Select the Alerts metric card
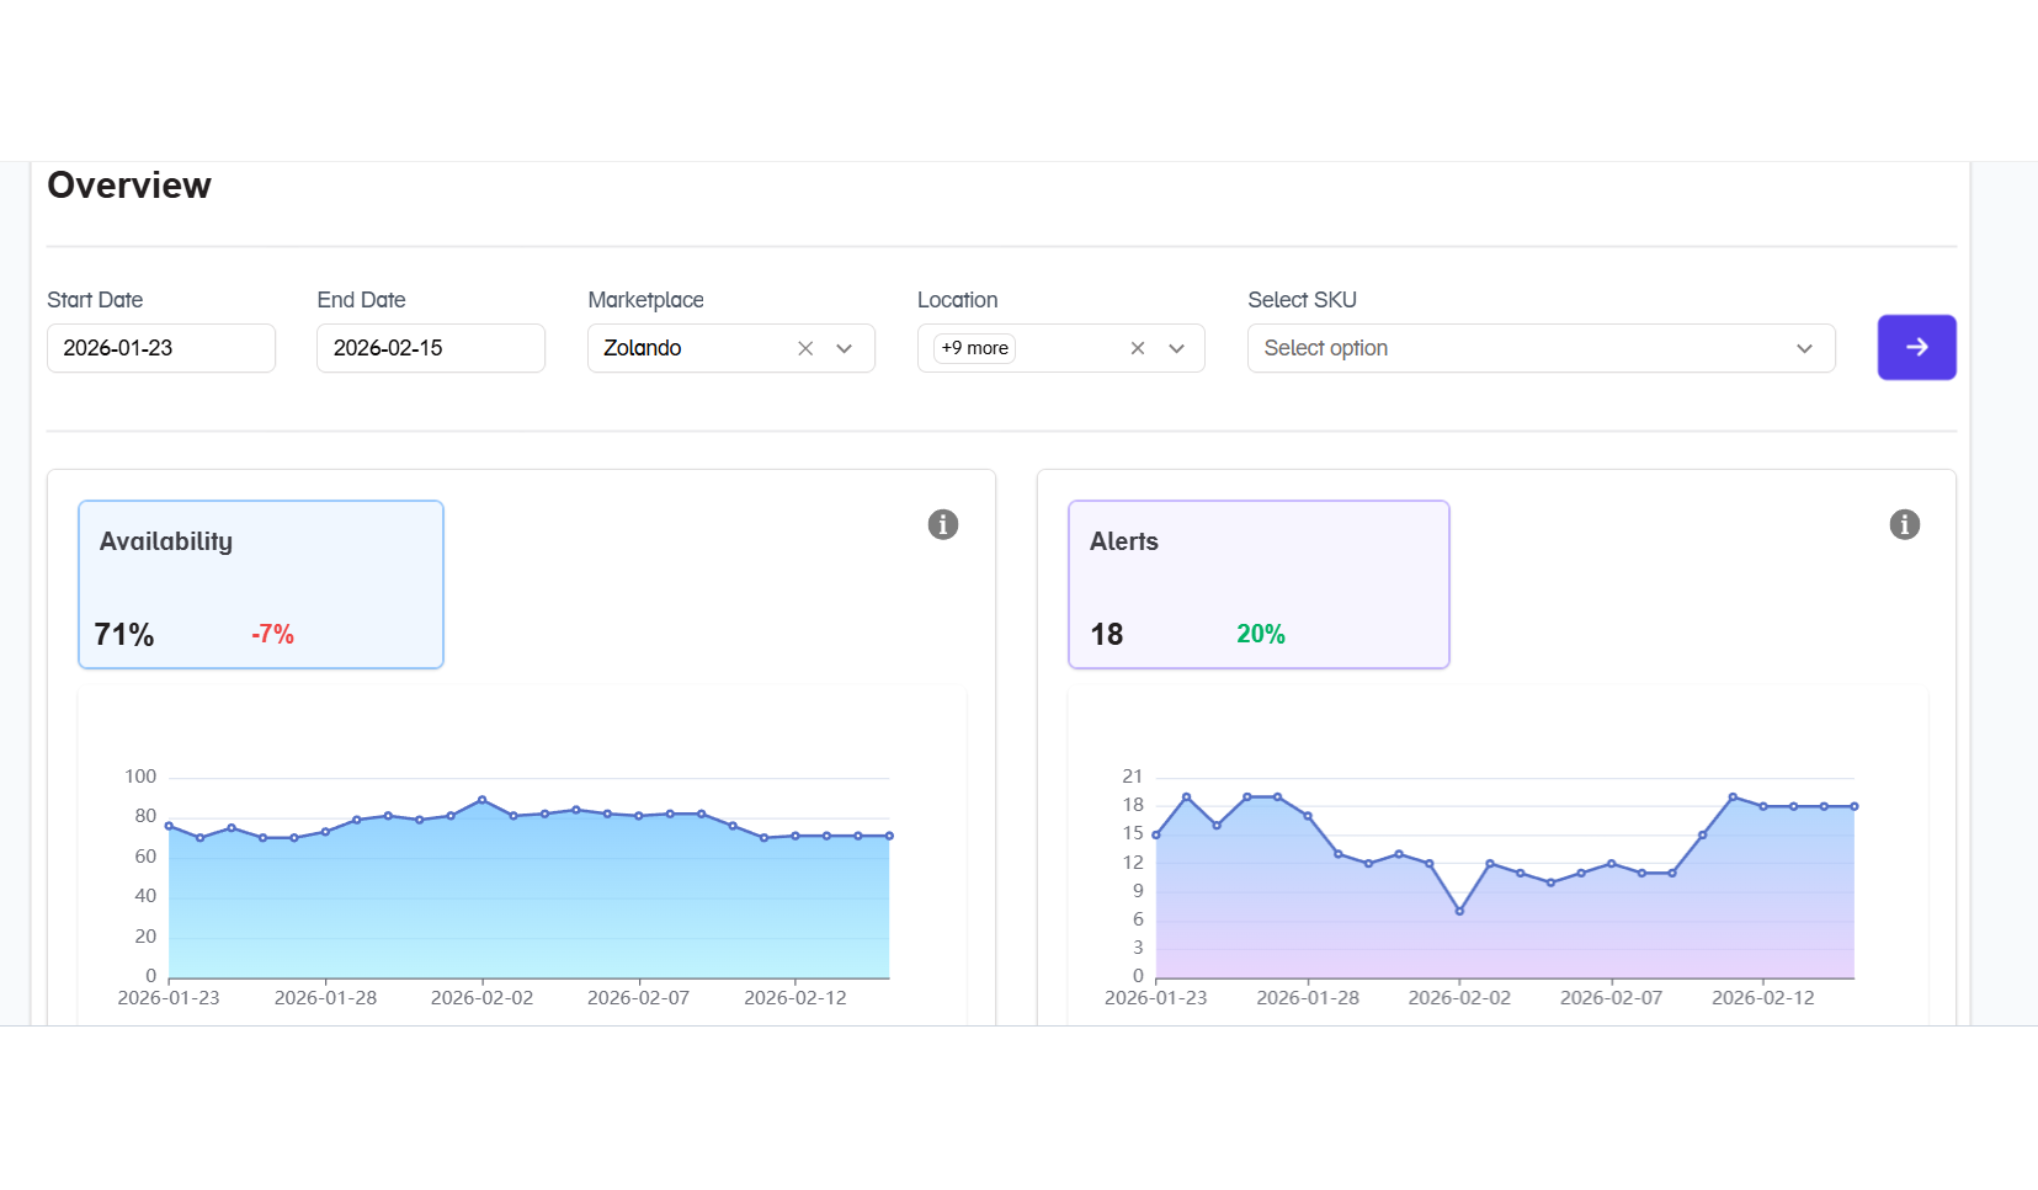Image resolution: width=2038 pixels, height=1190 pixels. click(1258, 584)
